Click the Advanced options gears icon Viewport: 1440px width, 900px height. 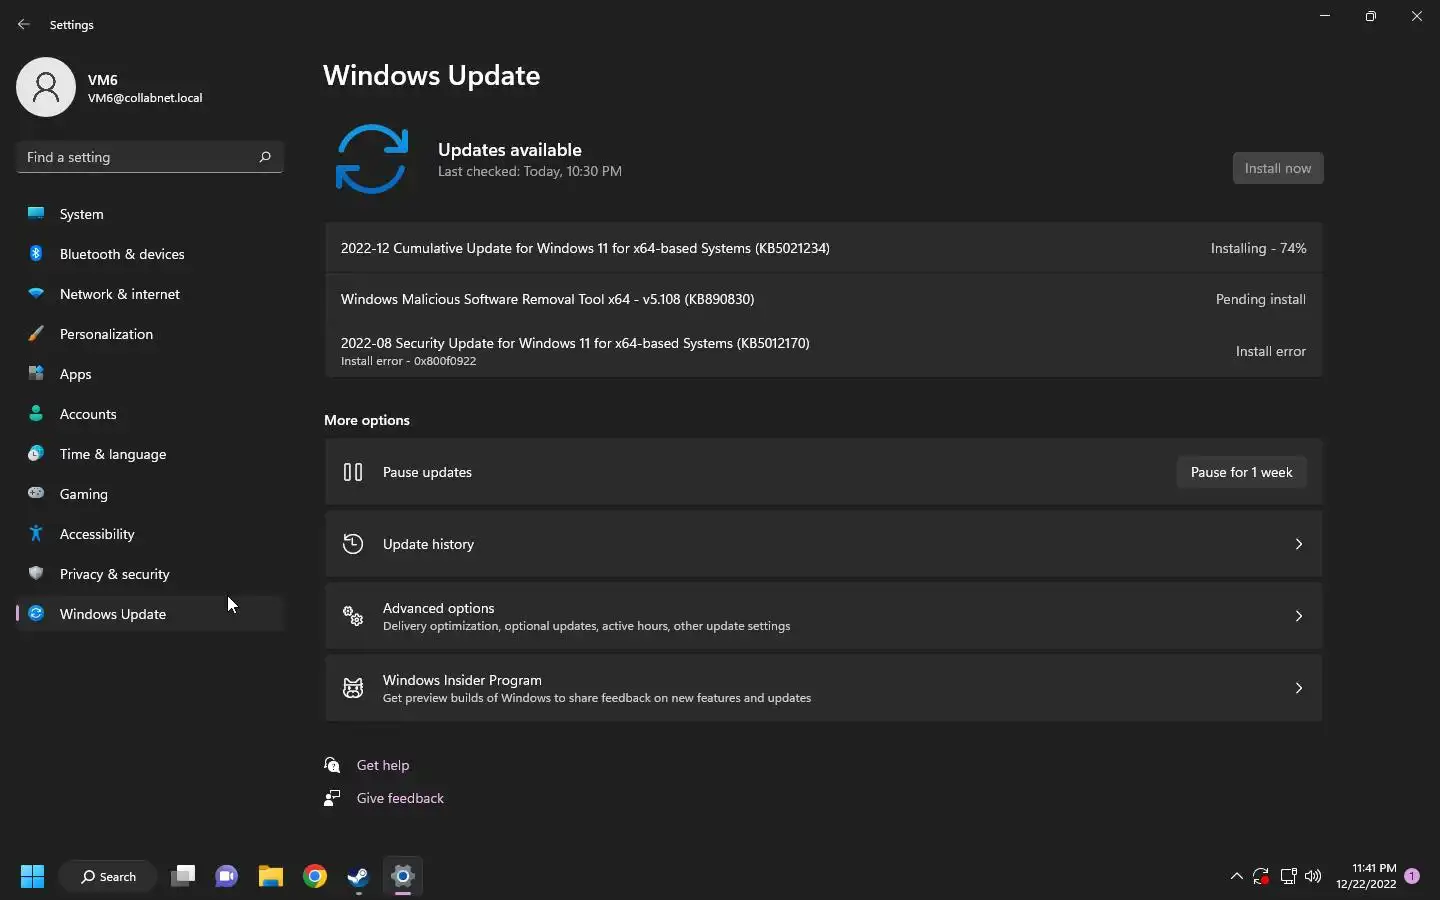pyautogui.click(x=353, y=616)
